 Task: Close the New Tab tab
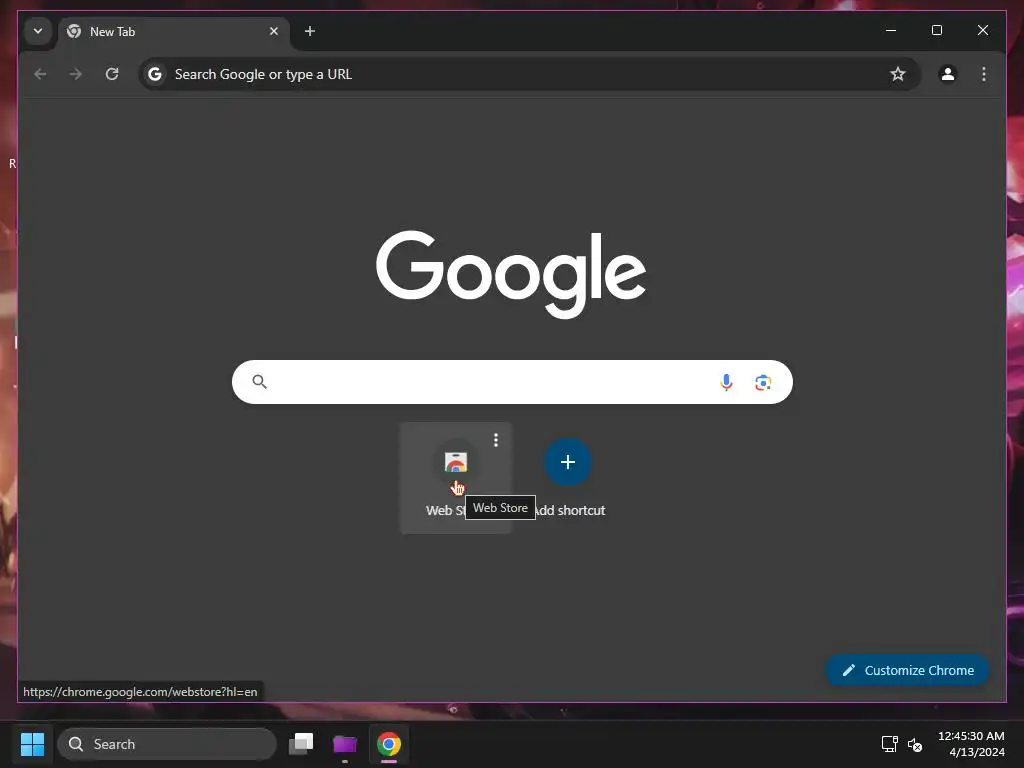coord(274,31)
